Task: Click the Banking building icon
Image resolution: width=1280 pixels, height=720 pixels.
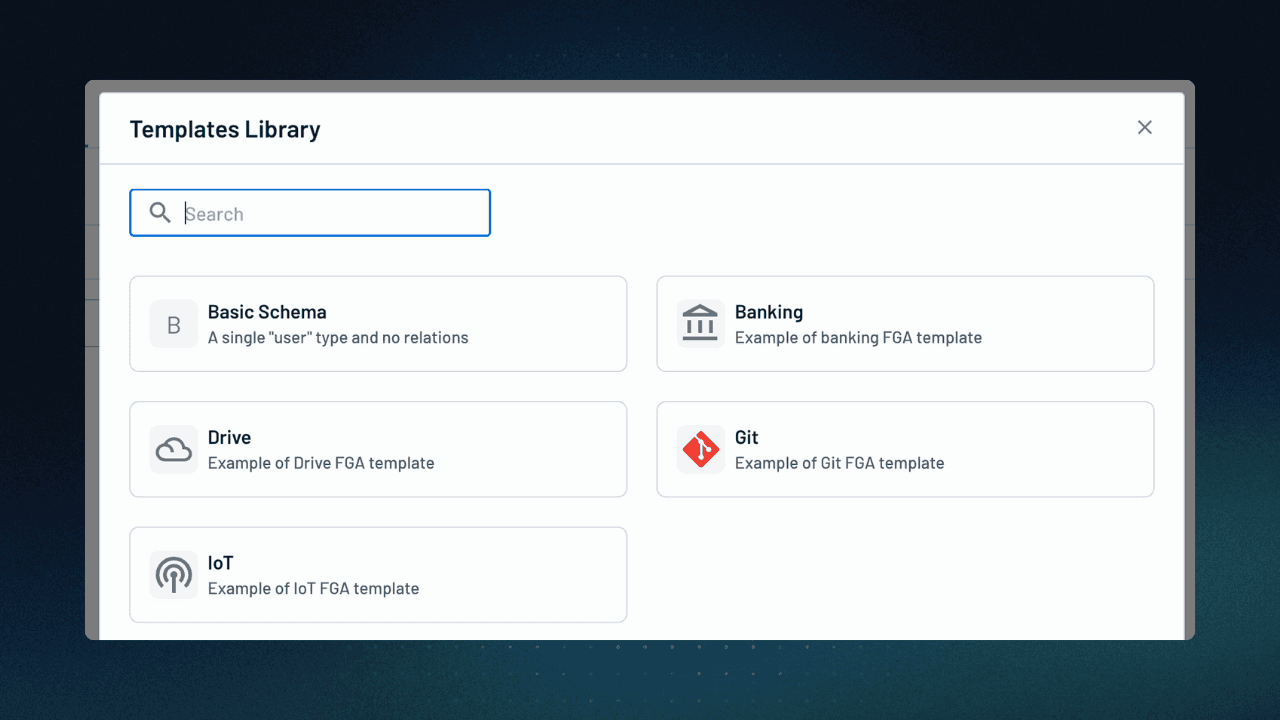Action: coord(700,325)
